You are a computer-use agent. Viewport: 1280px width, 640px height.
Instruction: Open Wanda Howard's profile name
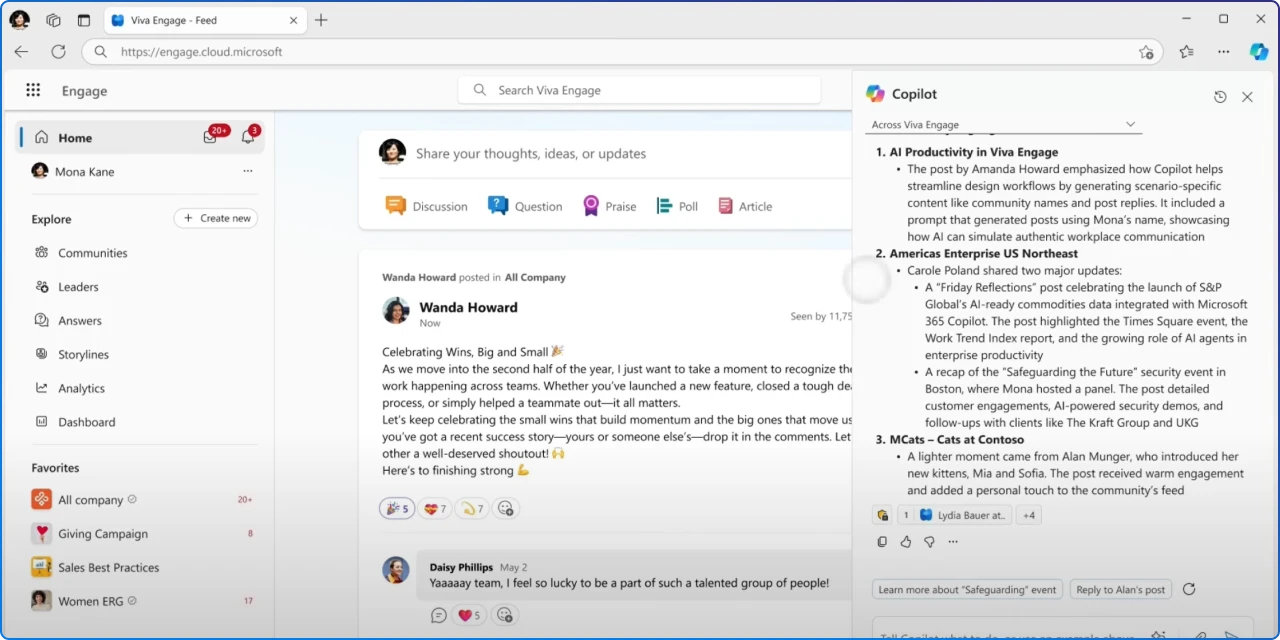point(468,307)
